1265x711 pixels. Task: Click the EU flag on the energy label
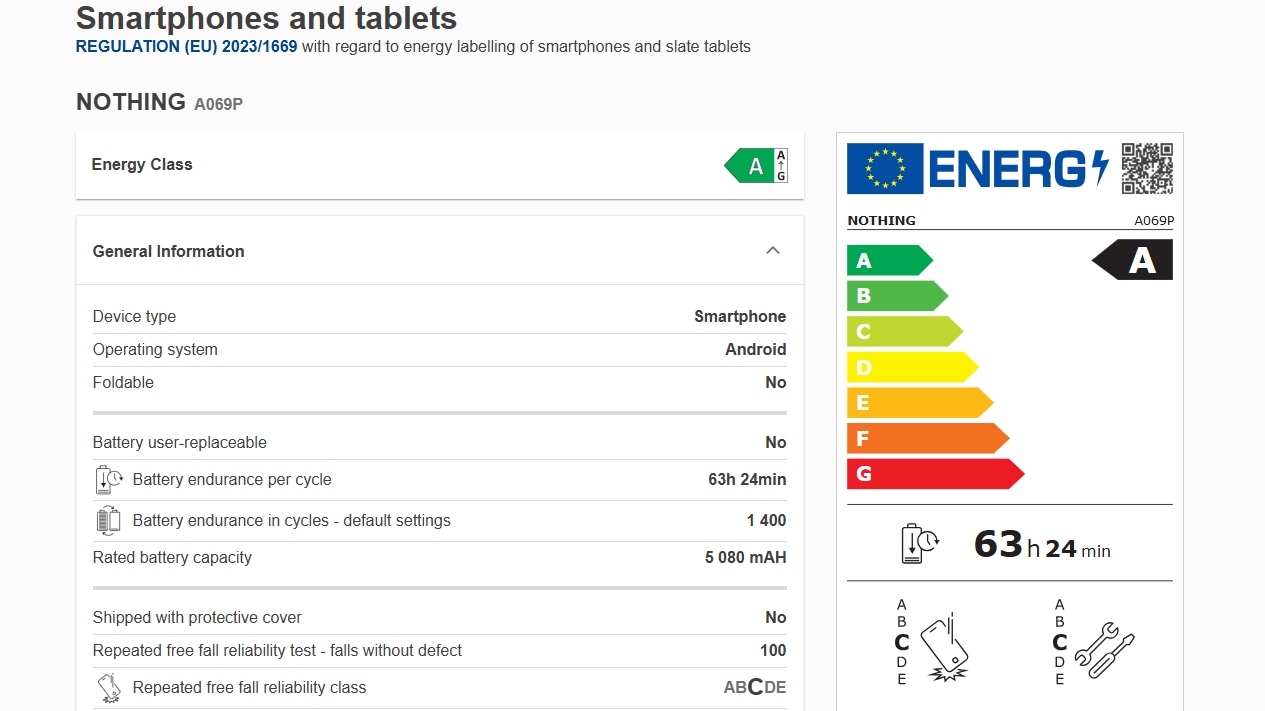click(x=884, y=168)
